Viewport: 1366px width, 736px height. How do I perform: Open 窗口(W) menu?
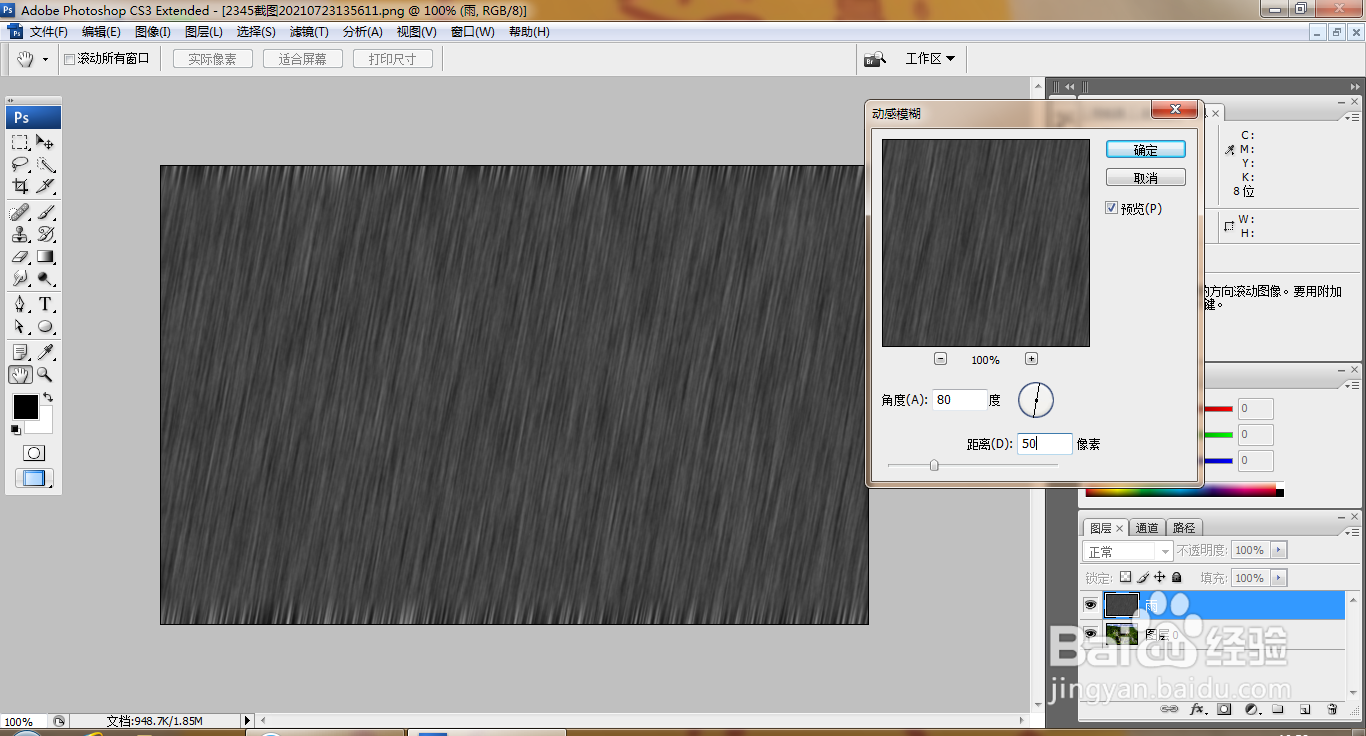coord(472,32)
